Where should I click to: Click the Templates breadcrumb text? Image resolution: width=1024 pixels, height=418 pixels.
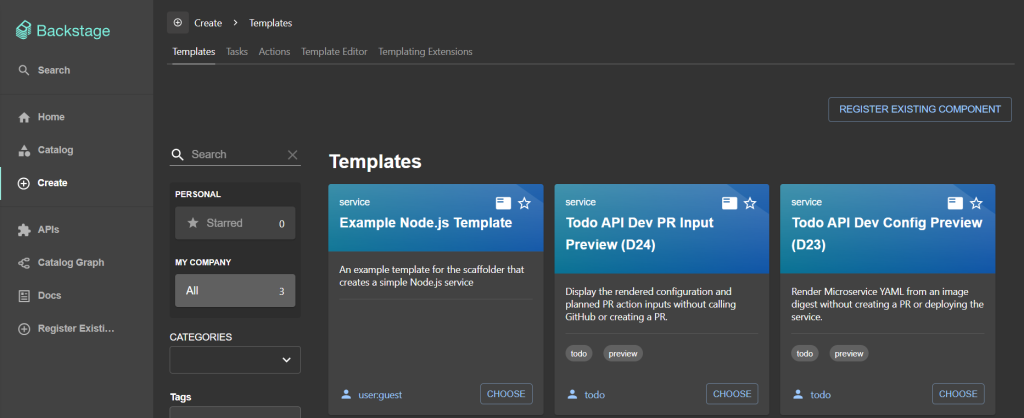pos(270,23)
